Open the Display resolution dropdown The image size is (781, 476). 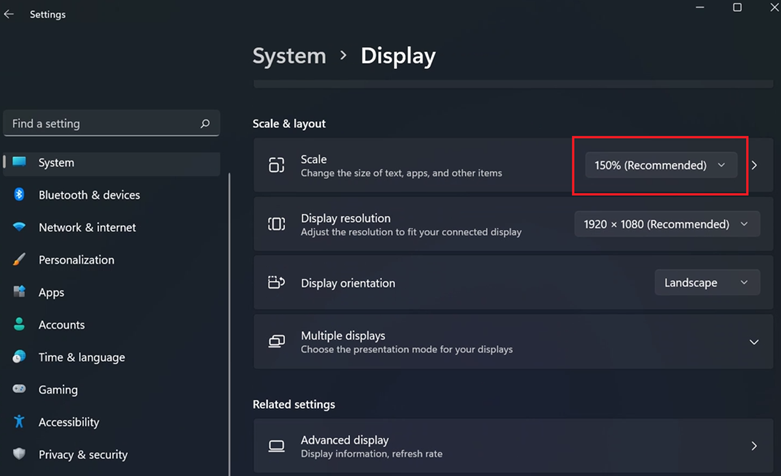click(x=665, y=224)
